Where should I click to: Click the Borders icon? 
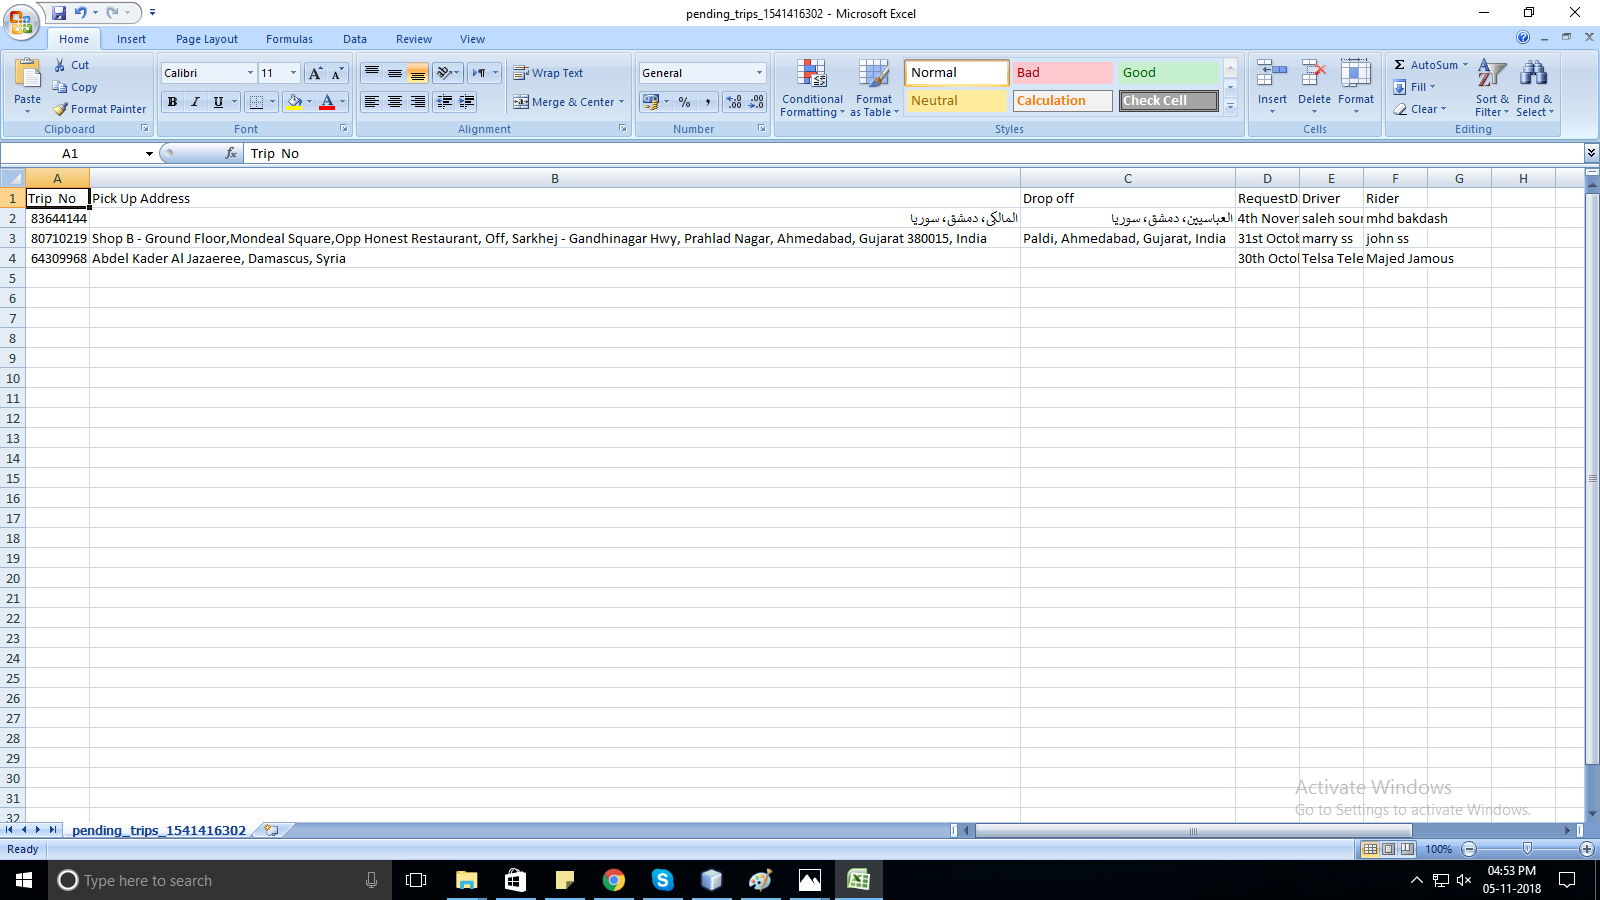click(256, 102)
